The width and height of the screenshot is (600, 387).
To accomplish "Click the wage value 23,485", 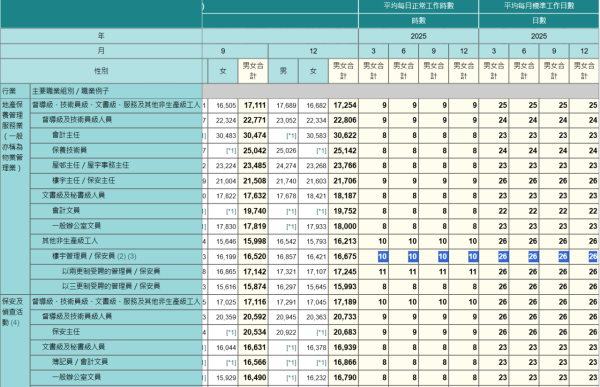I will click(254, 166).
